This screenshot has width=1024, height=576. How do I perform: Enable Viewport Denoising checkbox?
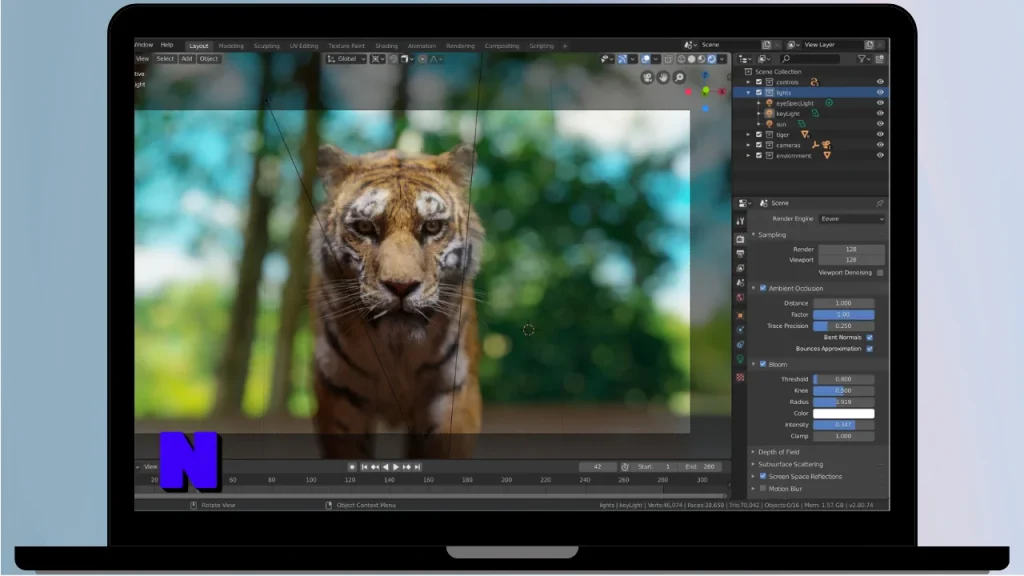[x=880, y=272]
